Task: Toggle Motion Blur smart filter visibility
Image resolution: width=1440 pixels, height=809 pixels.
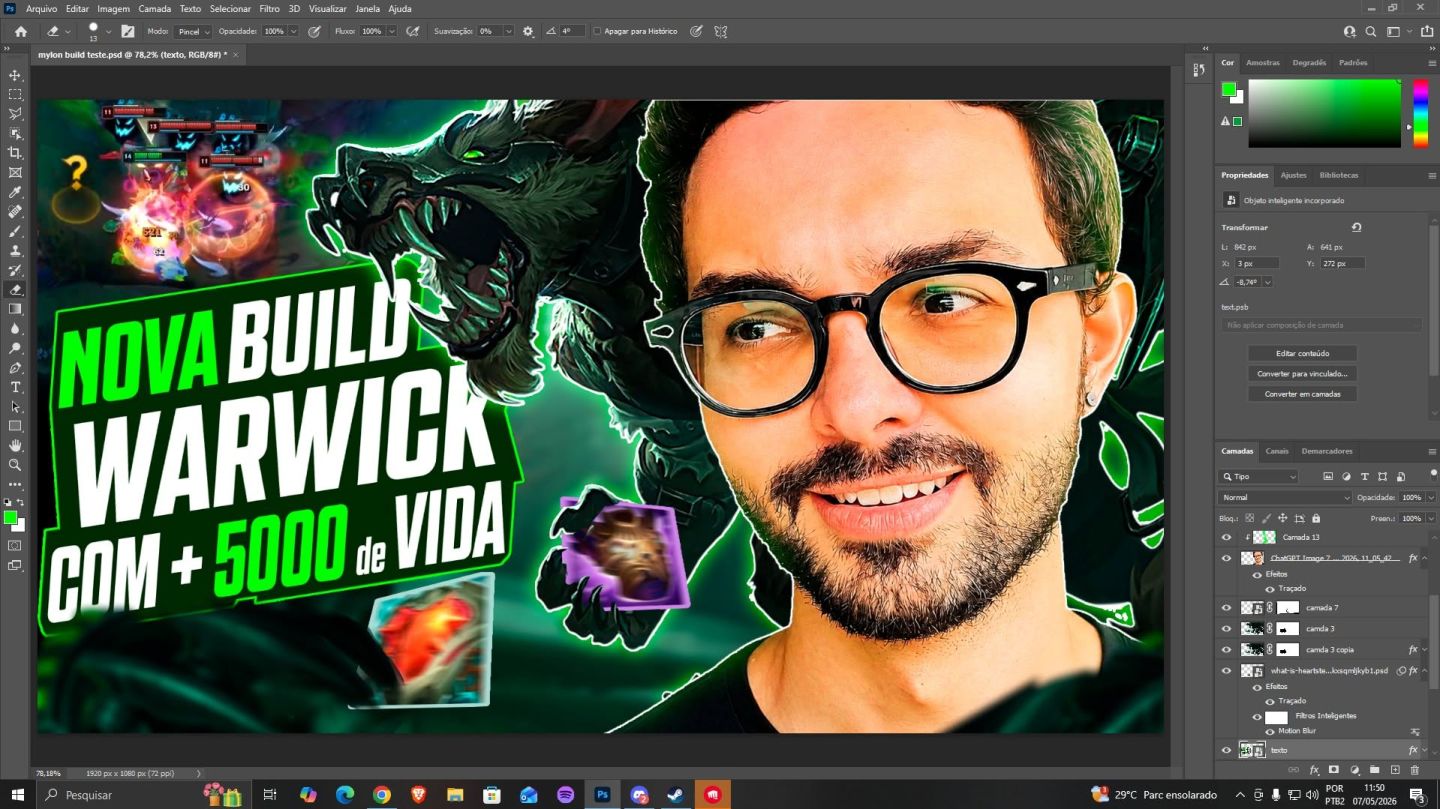Action: coord(1269,731)
